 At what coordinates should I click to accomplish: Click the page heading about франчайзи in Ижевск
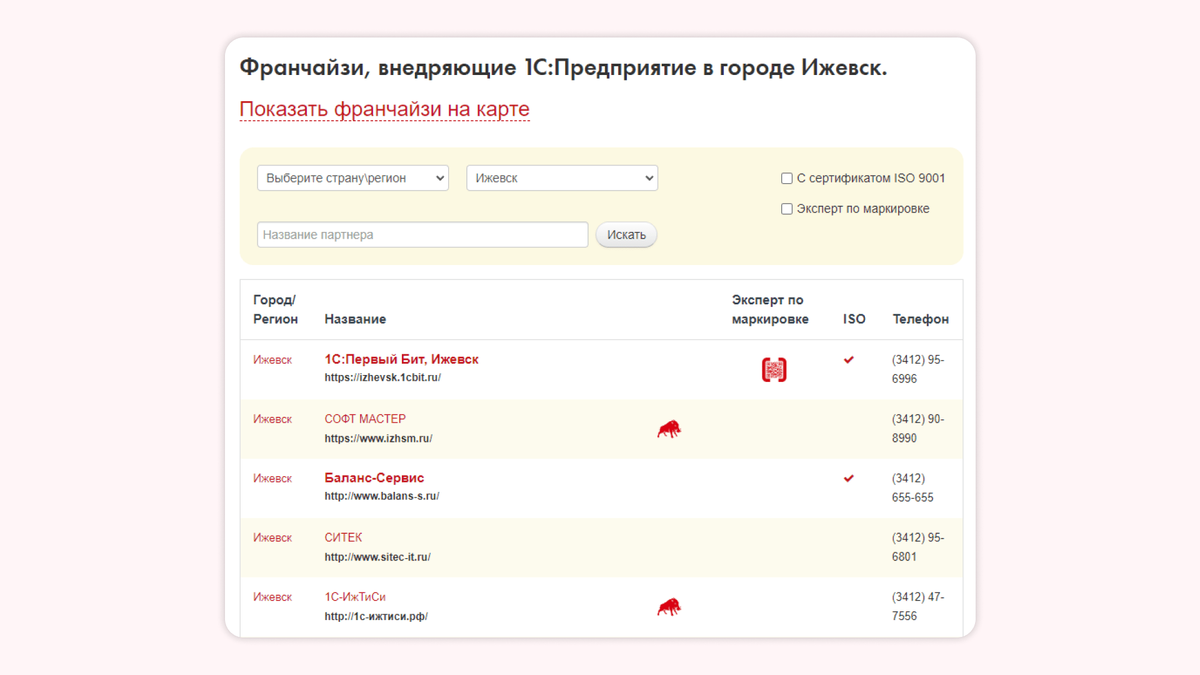pos(563,68)
